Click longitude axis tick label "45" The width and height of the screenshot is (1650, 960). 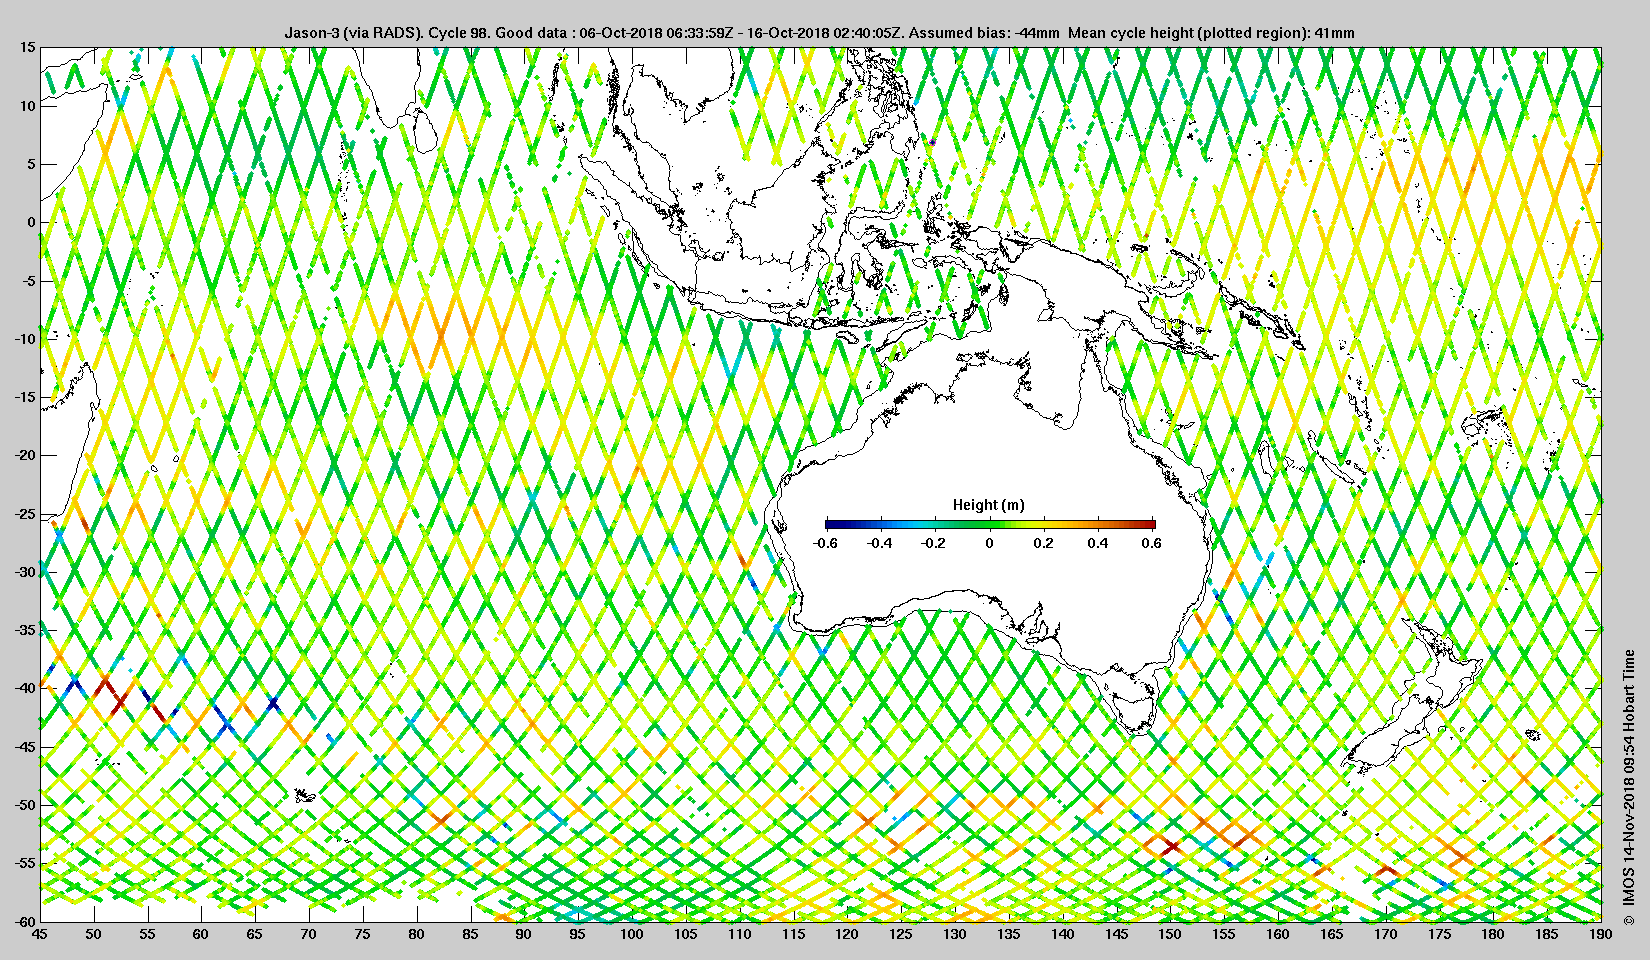pos(40,935)
